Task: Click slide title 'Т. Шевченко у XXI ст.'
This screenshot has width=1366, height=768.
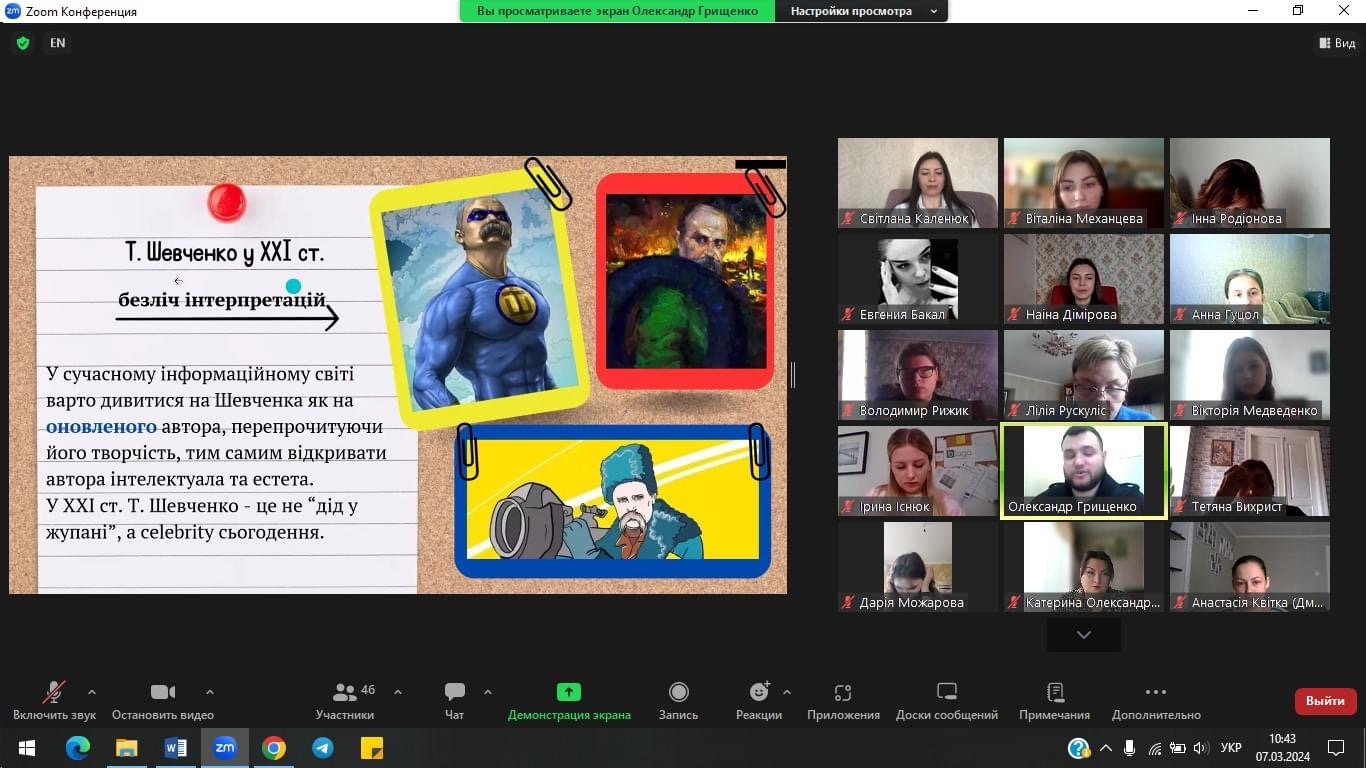Action: click(225, 252)
